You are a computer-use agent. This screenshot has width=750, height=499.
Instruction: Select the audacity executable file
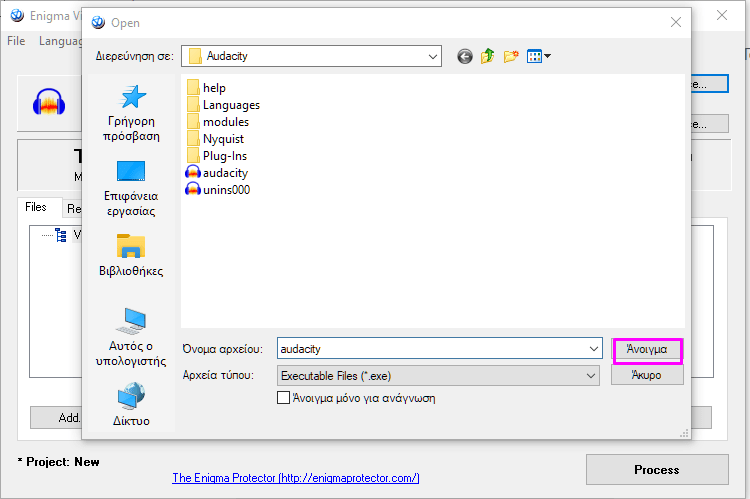pos(217,173)
